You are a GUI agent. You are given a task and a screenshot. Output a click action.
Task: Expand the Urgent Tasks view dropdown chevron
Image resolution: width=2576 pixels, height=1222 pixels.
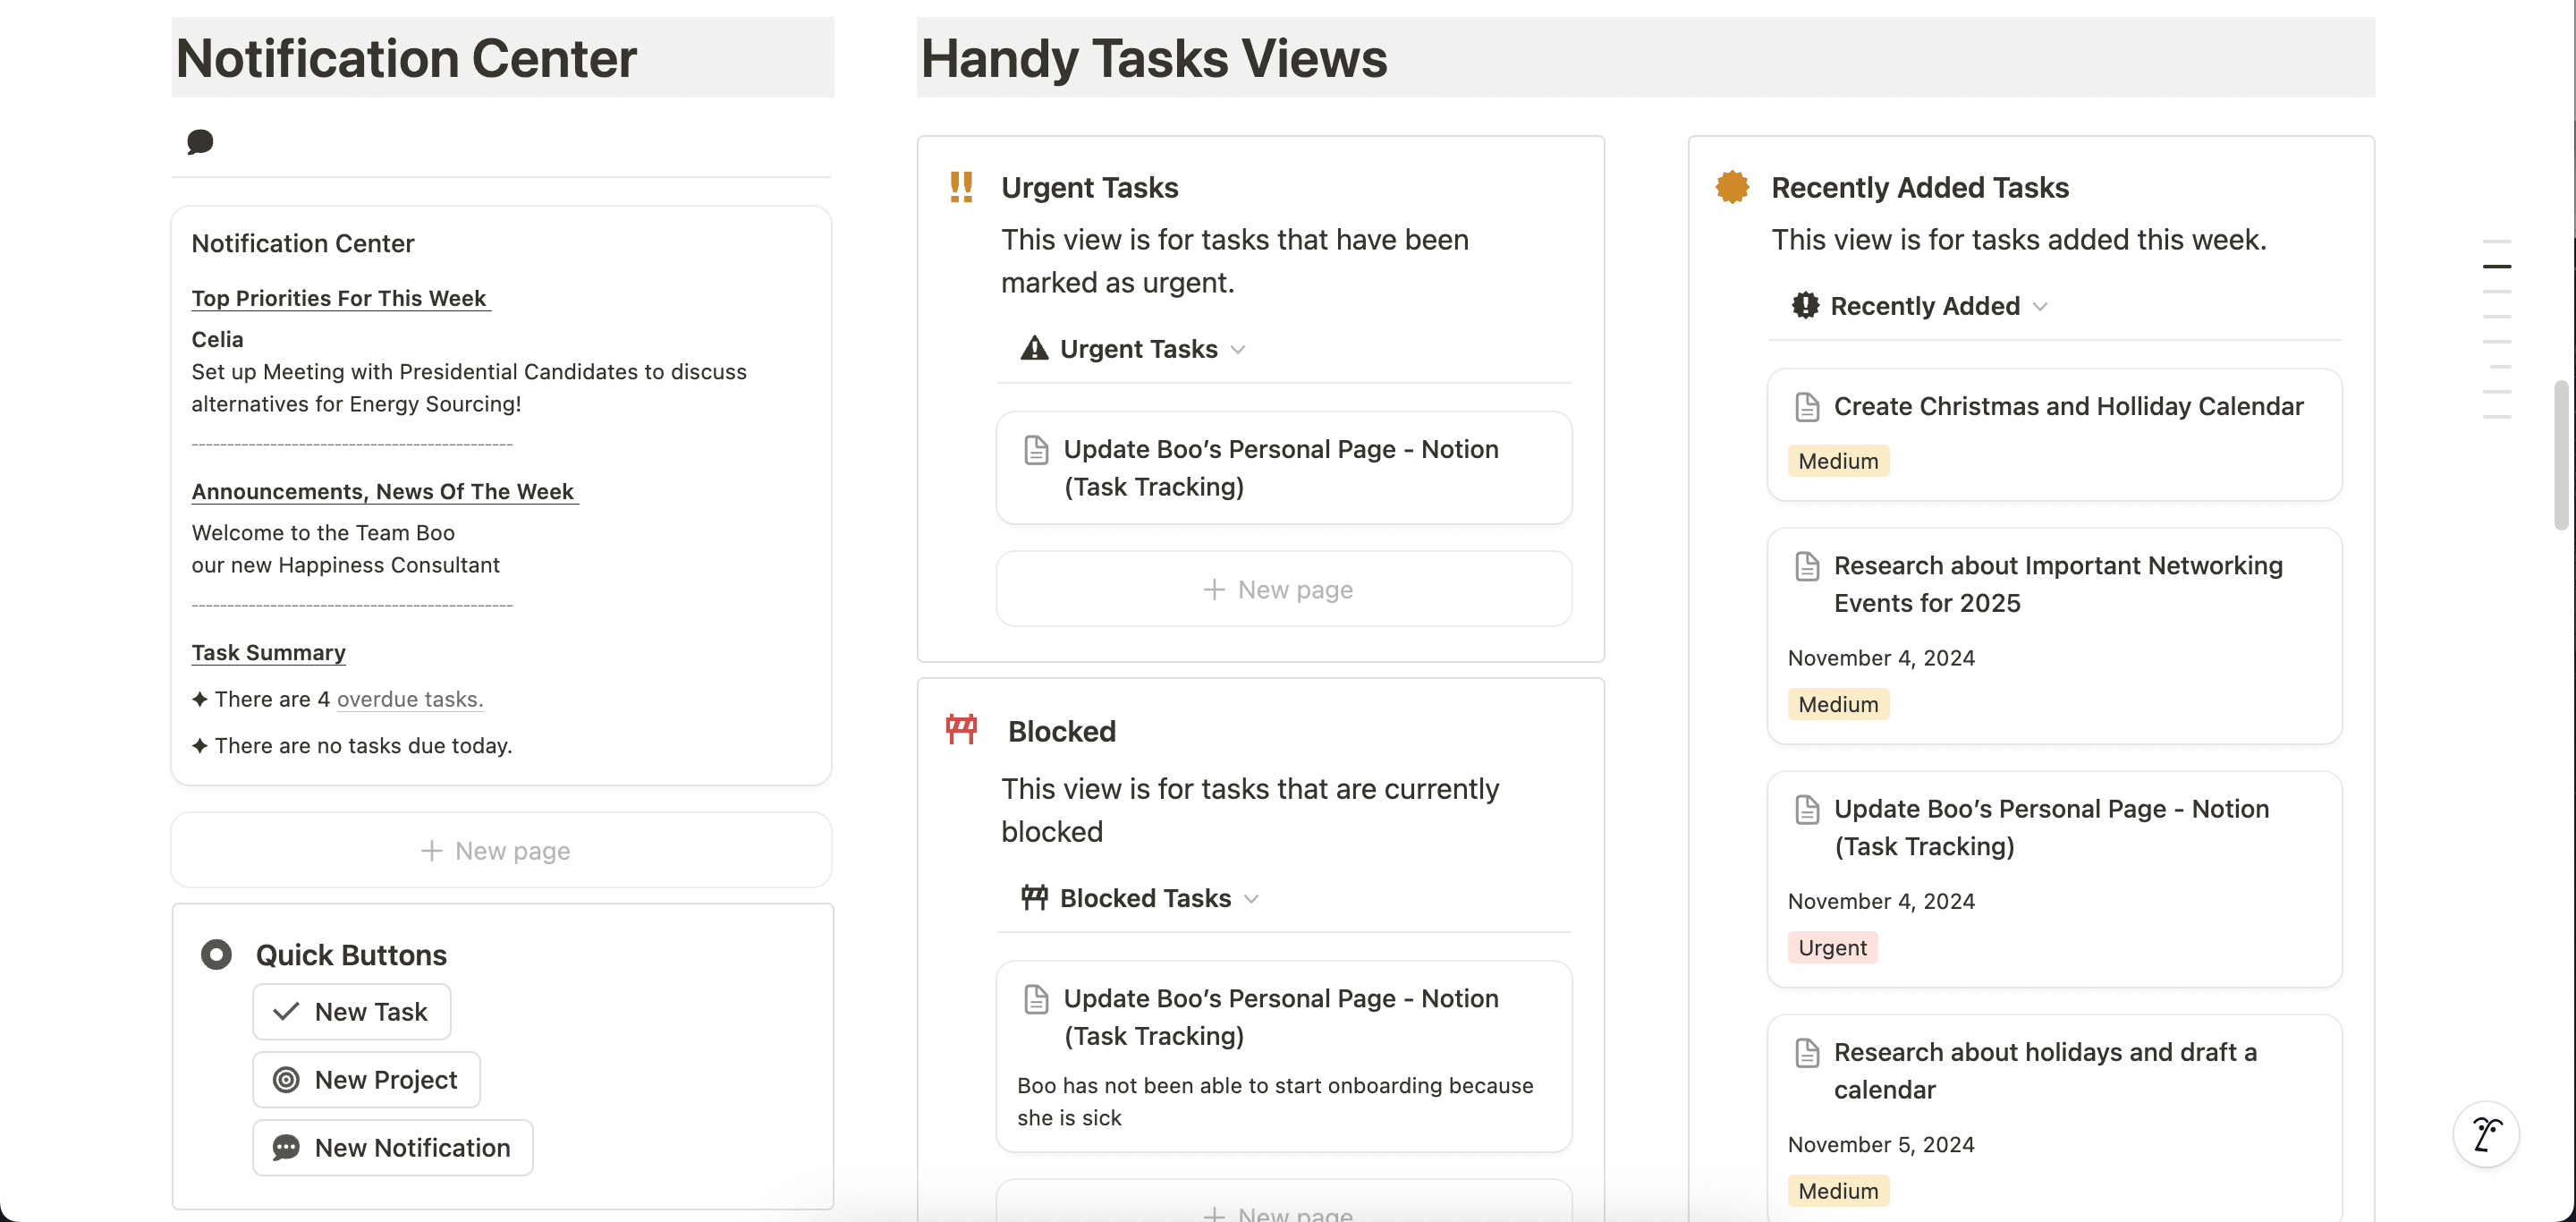(1238, 350)
